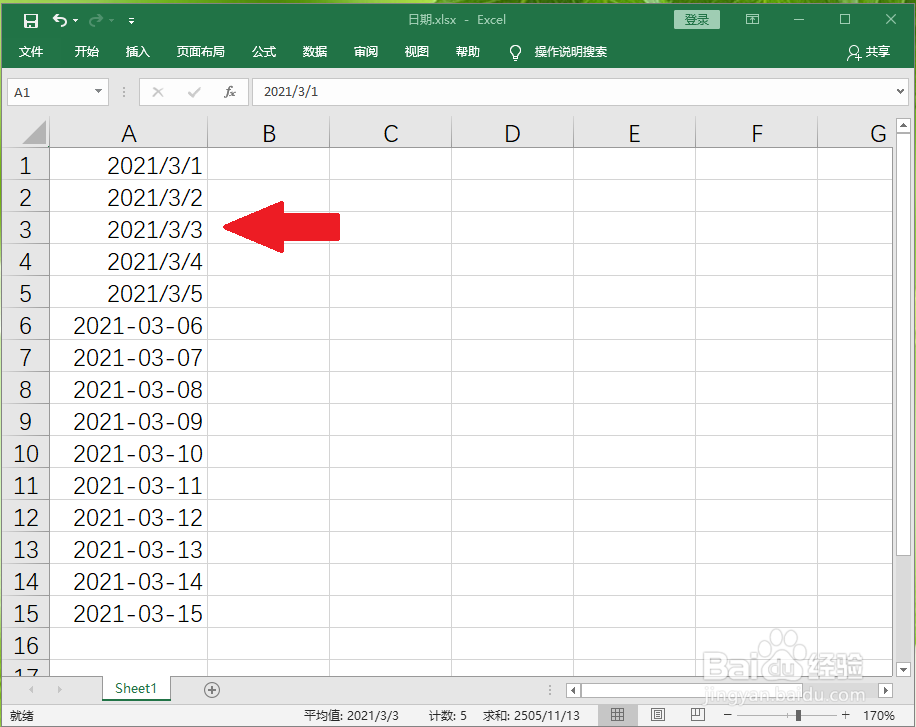
Task: Select column B header
Action: (x=269, y=134)
